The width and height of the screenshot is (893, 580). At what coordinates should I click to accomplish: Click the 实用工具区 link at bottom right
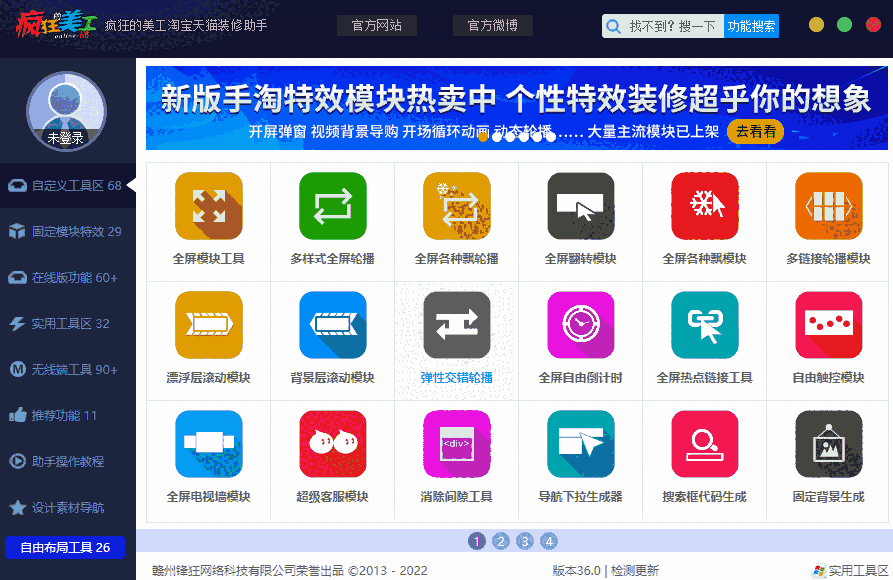pos(850,570)
